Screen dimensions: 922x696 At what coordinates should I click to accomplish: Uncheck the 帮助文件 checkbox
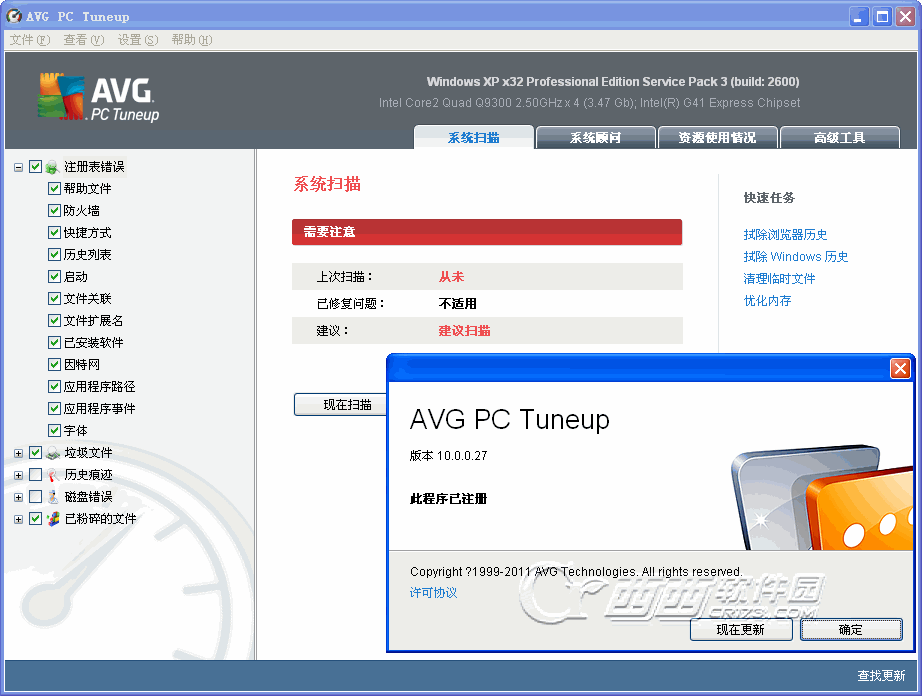(x=54, y=188)
